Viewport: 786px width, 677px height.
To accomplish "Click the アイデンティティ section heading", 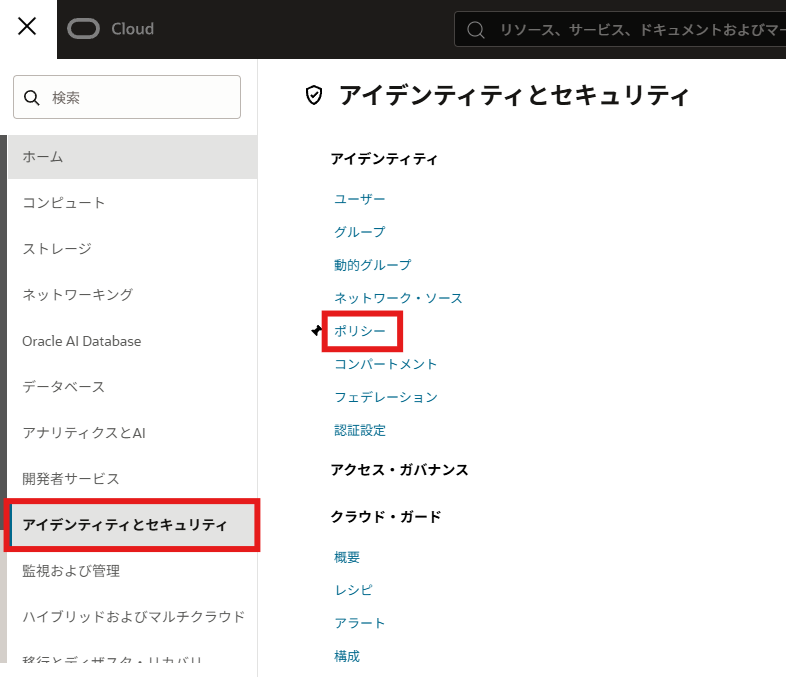I will click(x=384, y=159).
